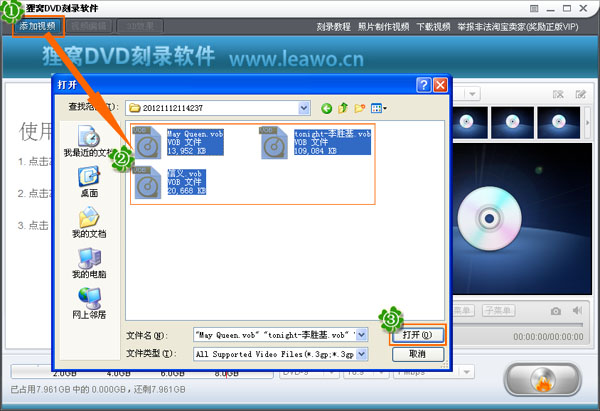Click the help question-mark button in 打开 dialog
The height and width of the screenshot is (411, 600).
[x=424, y=85]
